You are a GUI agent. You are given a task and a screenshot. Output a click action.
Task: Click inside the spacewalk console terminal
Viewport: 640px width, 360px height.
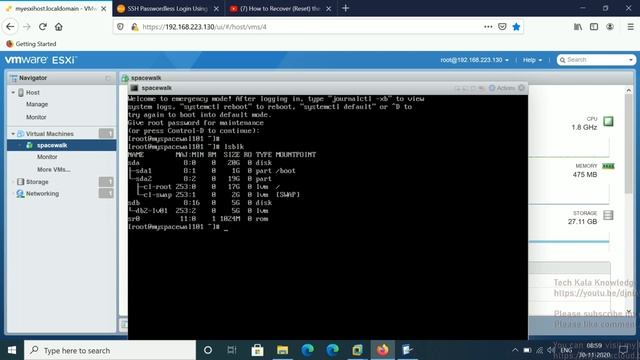click(x=328, y=216)
